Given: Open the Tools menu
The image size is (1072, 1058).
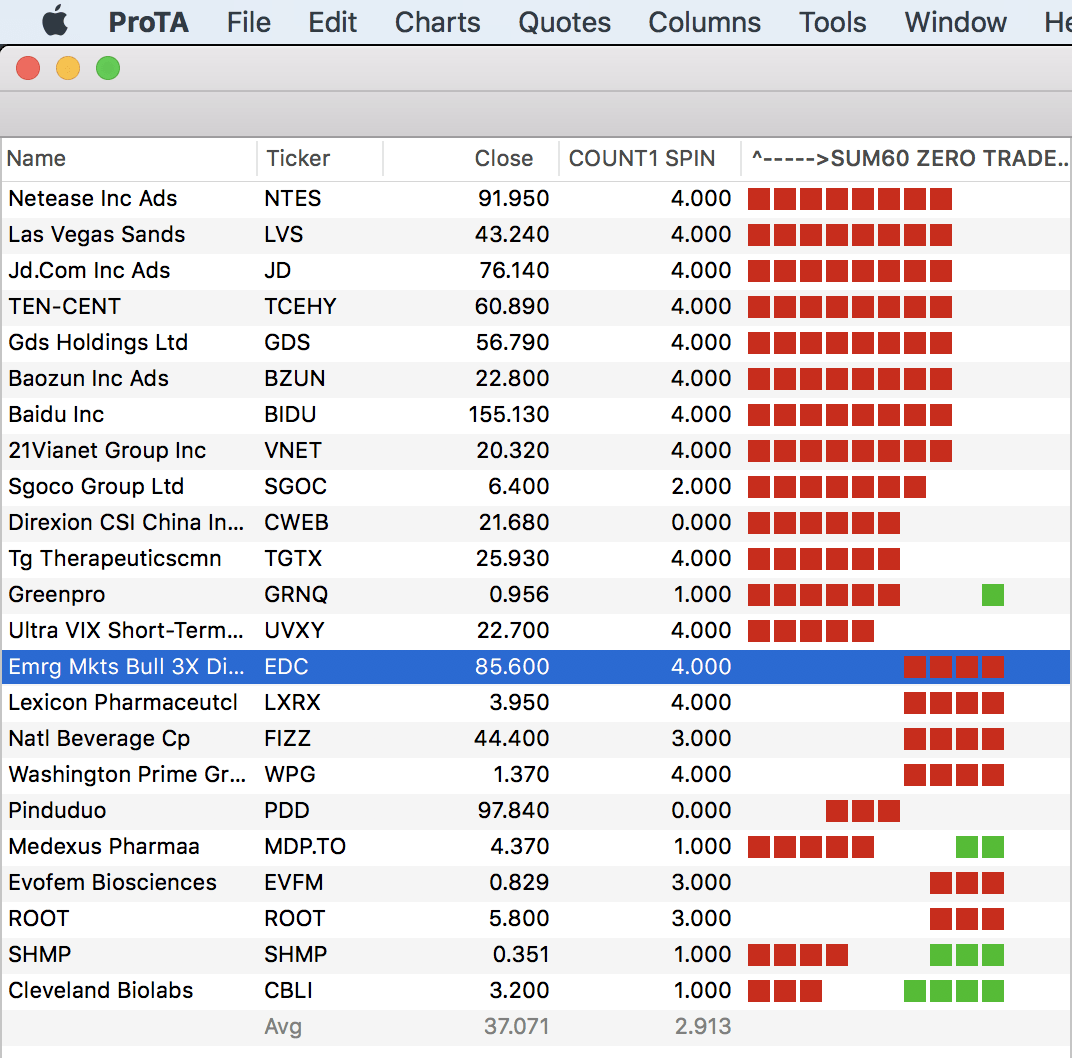Looking at the screenshot, I should point(832,22).
